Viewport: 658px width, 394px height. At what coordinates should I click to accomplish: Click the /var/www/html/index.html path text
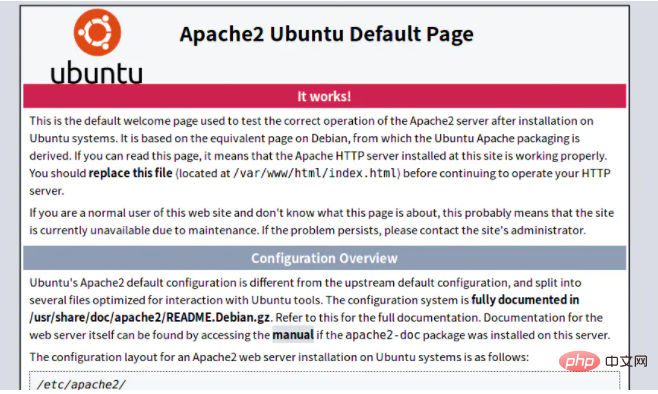(315, 173)
